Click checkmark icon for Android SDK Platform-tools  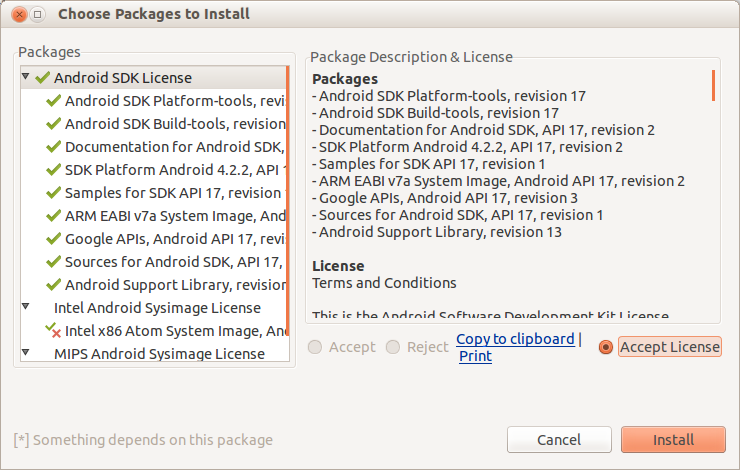tap(53, 101)
